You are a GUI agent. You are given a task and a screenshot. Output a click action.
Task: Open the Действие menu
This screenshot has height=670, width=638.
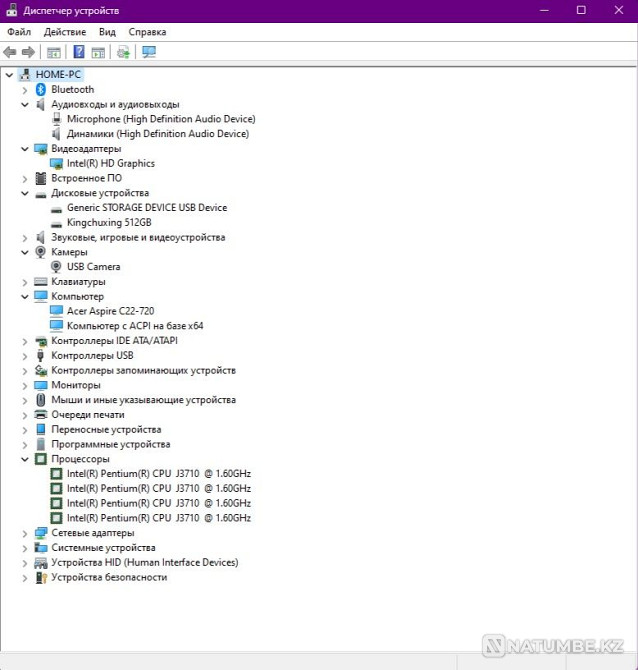pyautogui.click(x=65, y=32)
